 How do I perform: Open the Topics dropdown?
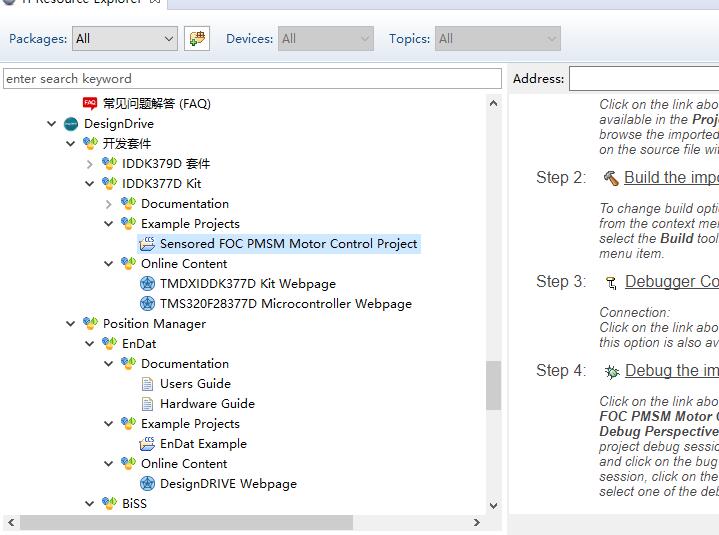[497, 39]
